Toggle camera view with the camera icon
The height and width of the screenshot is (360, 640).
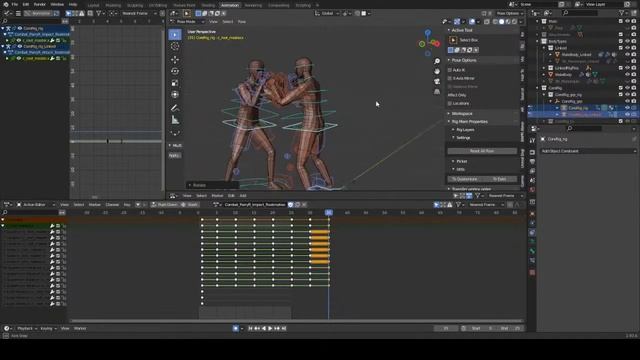click(x=437, y=82)
